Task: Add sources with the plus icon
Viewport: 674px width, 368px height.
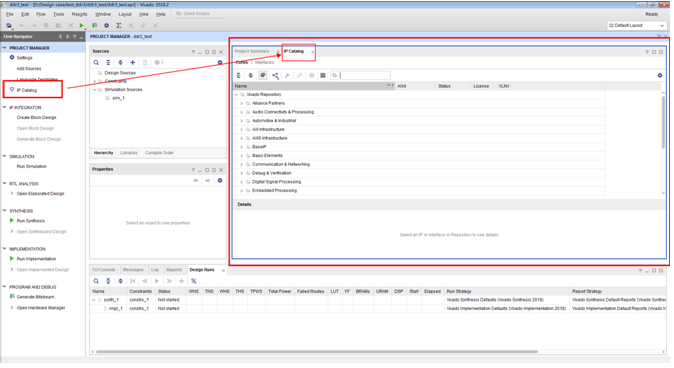Action: (x=132, y=63)
